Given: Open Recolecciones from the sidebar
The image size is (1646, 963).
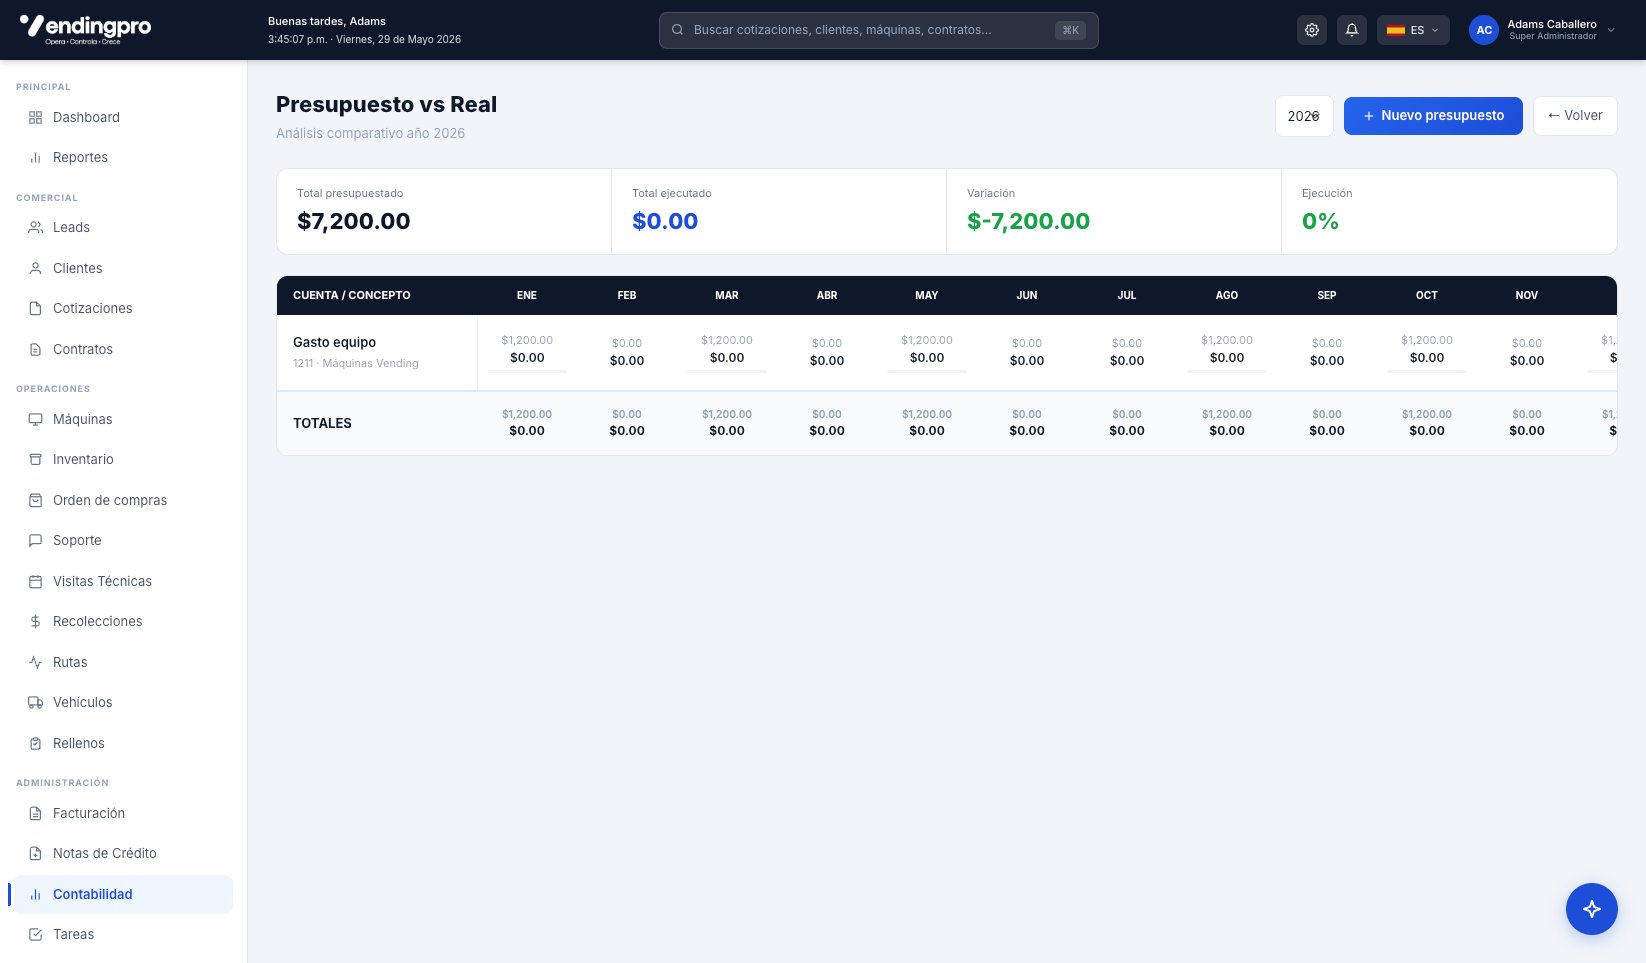Looking at the screenshot, I should [x=123, y=621].
